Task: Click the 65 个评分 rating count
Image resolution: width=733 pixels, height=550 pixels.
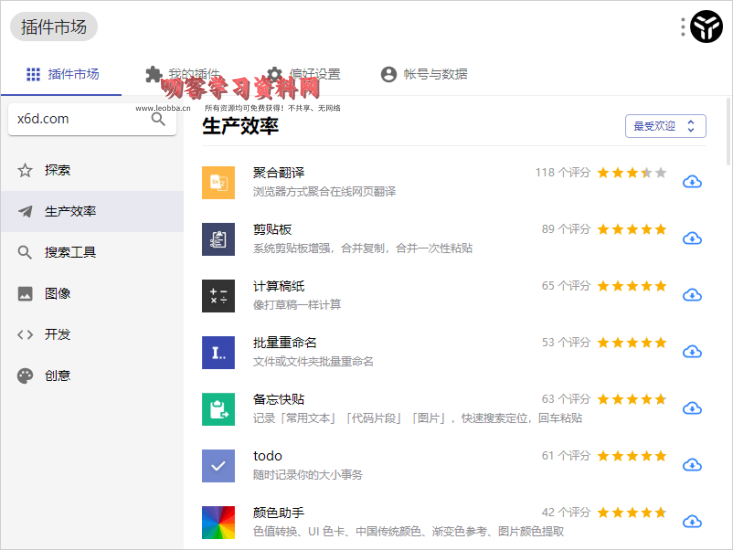Action: (566, 286)
